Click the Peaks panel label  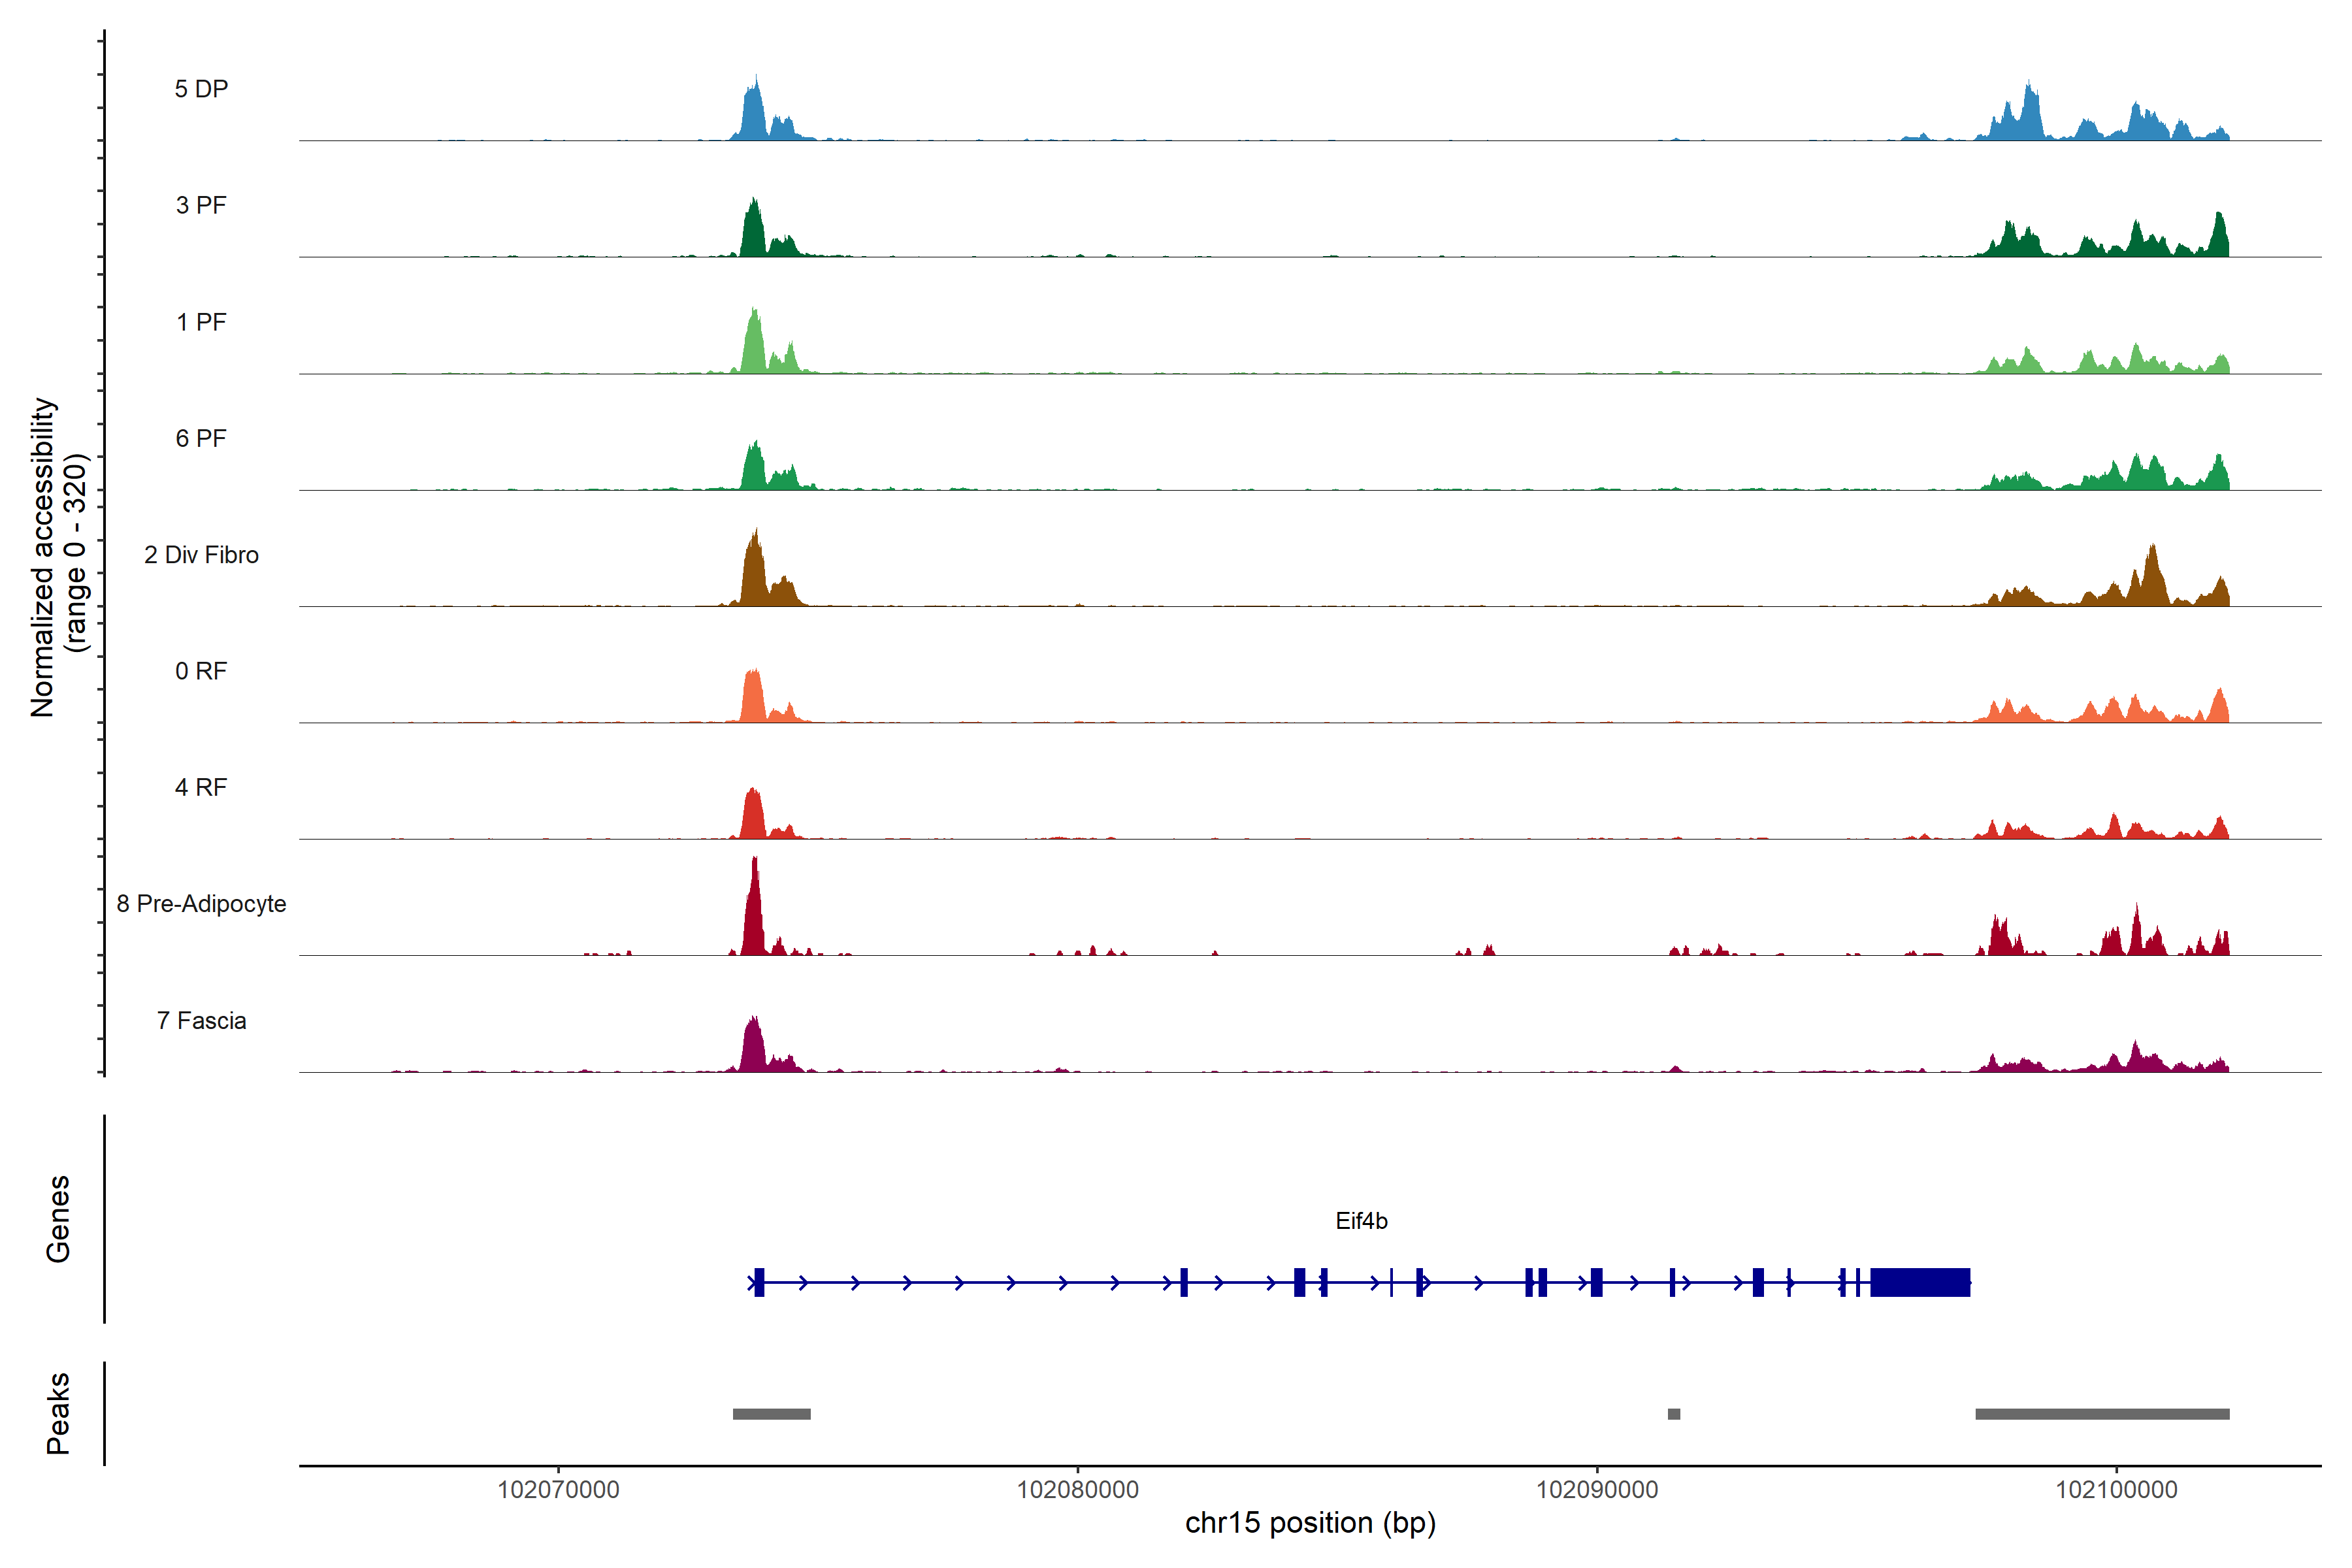(58, 1413)
